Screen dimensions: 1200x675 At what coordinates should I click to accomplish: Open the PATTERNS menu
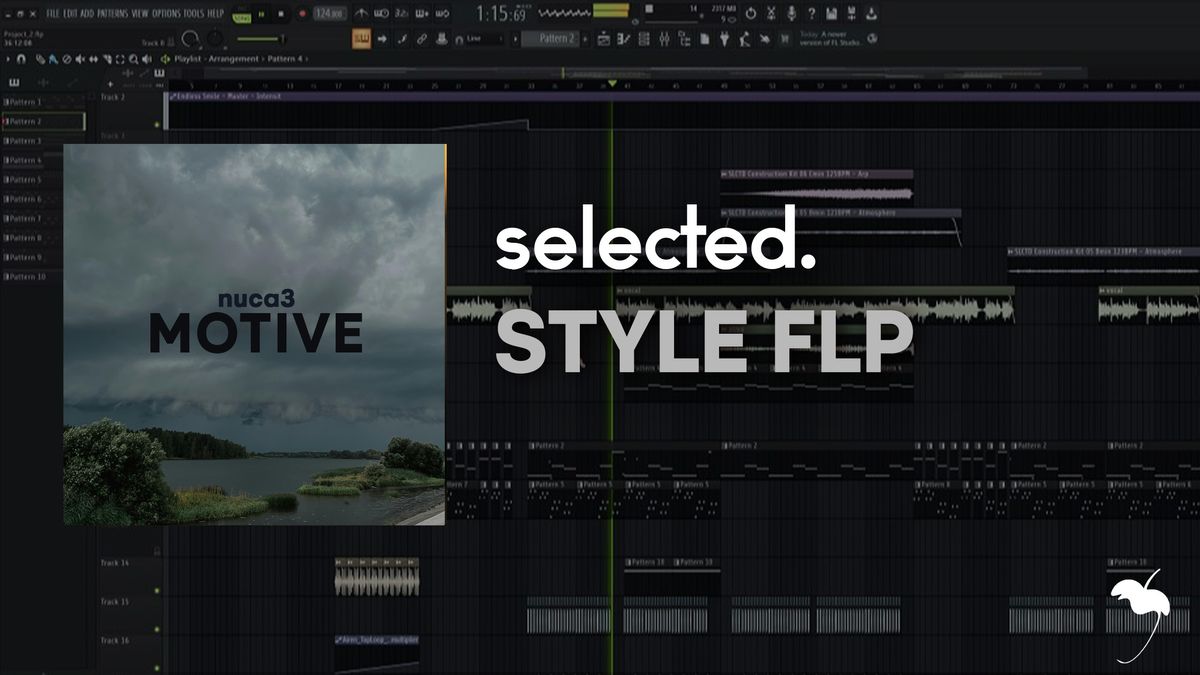pos(112,14)
